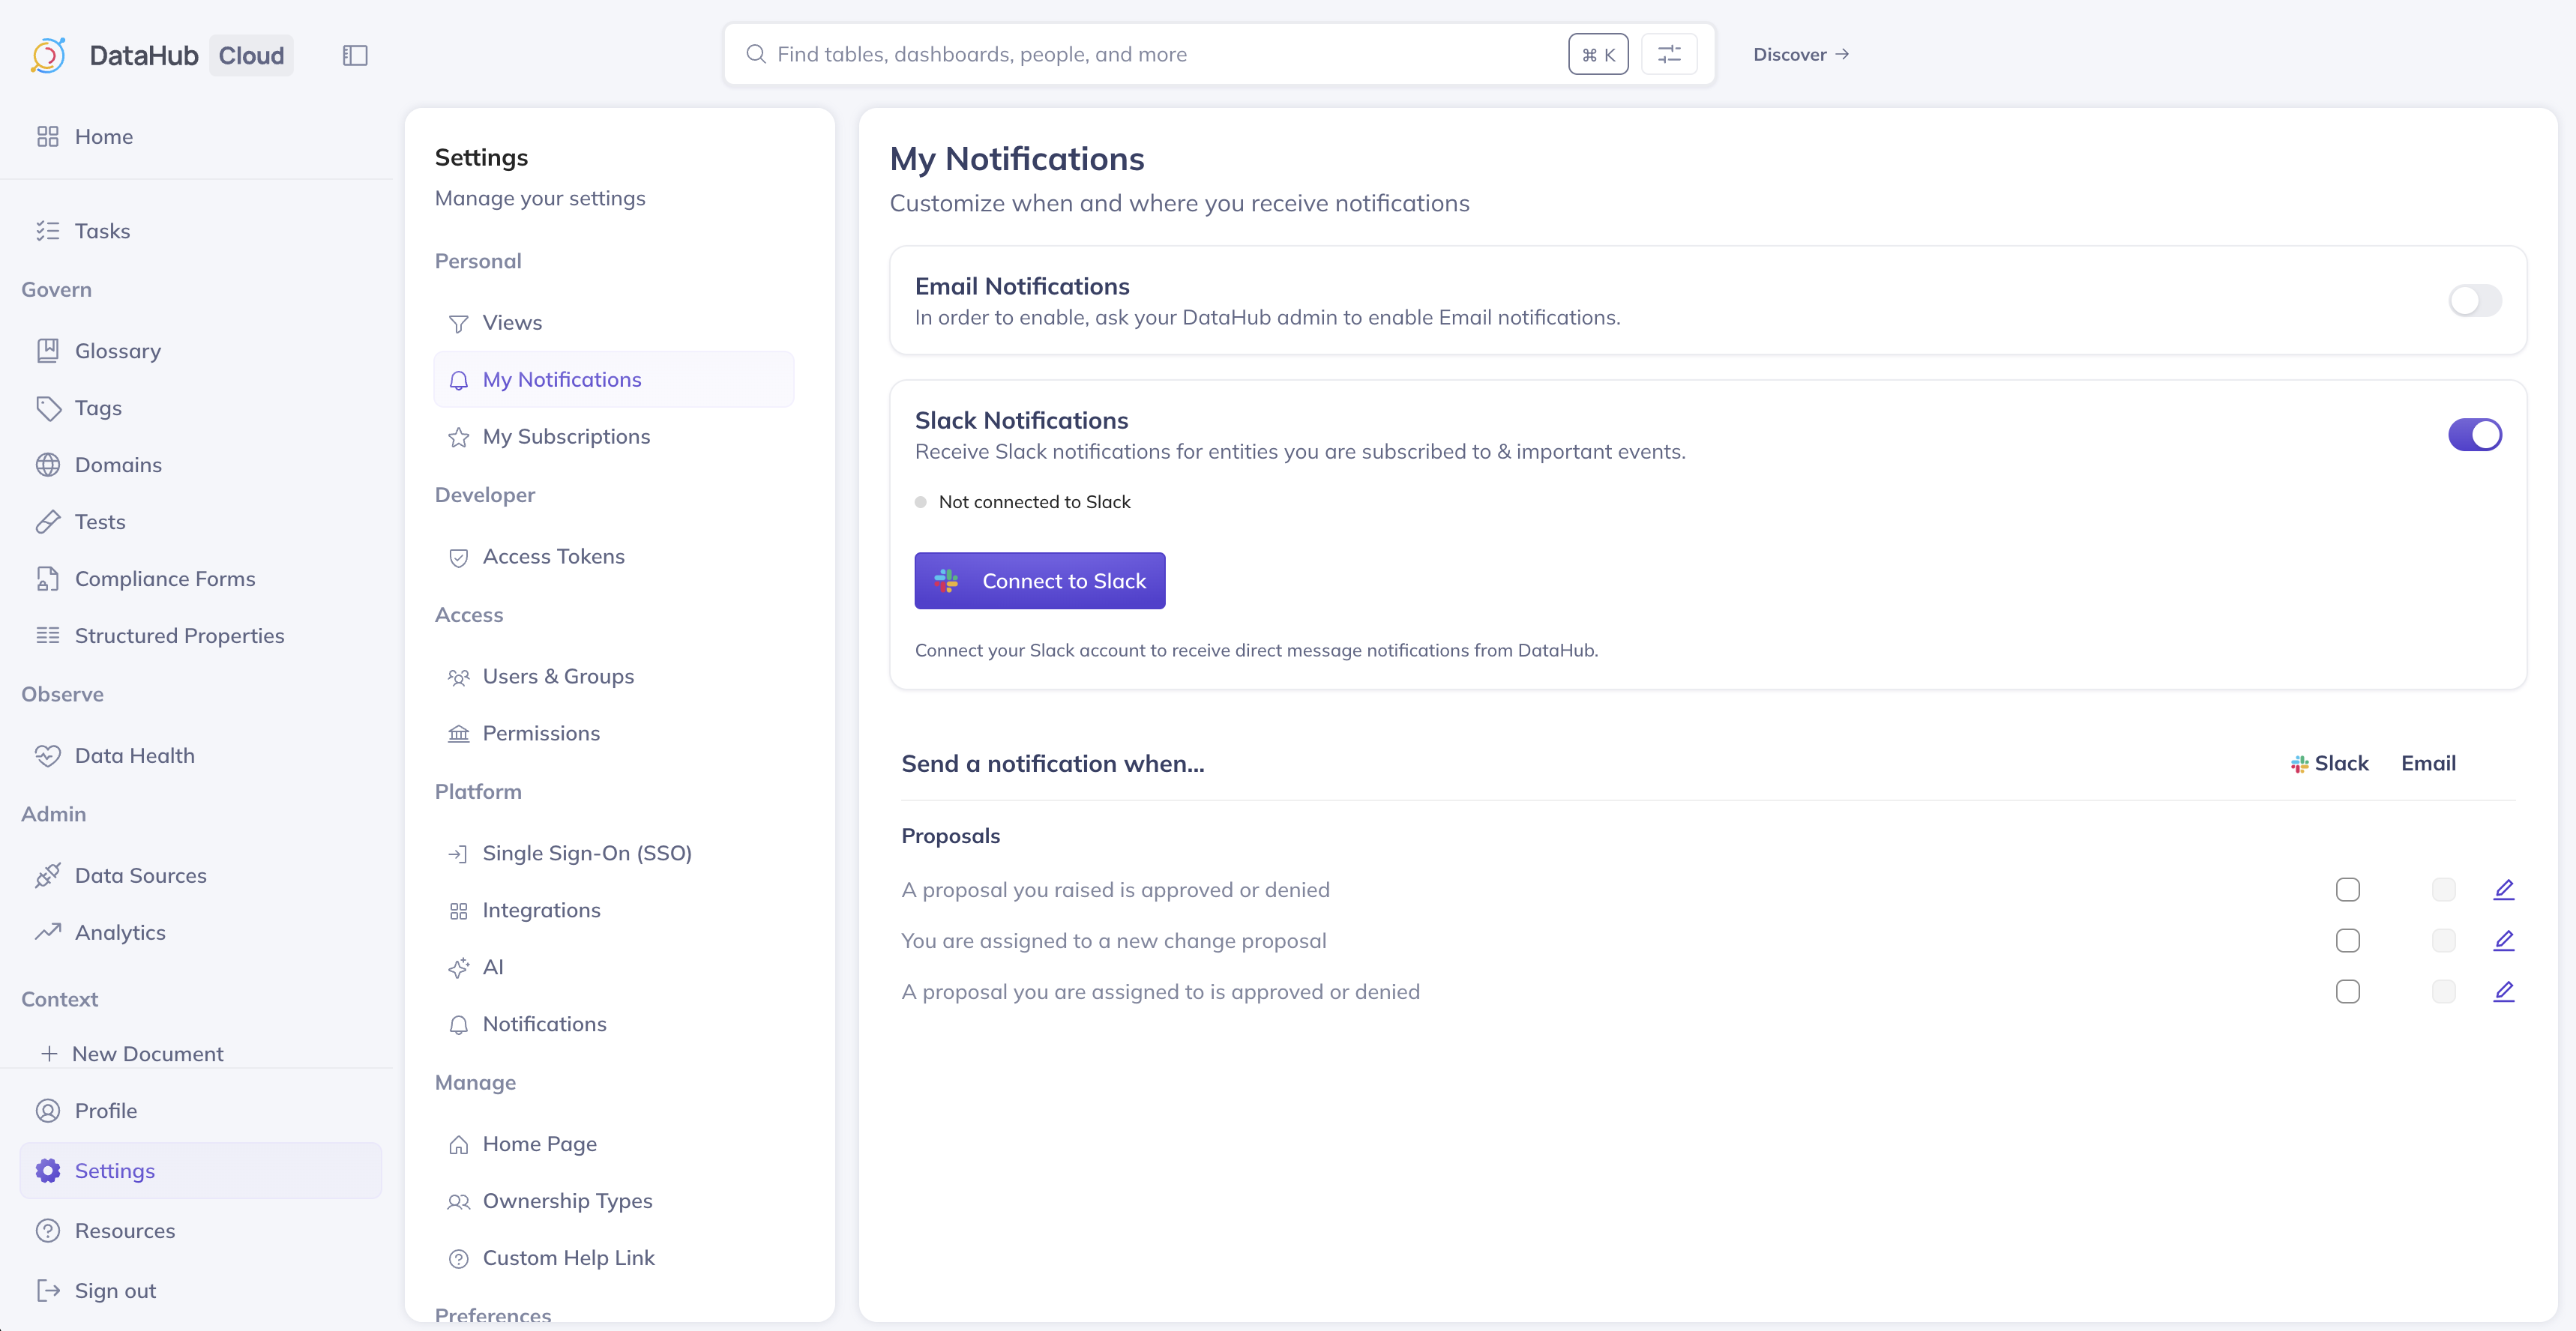
Task: Follow the Discover link
Action: point(1800,54)
